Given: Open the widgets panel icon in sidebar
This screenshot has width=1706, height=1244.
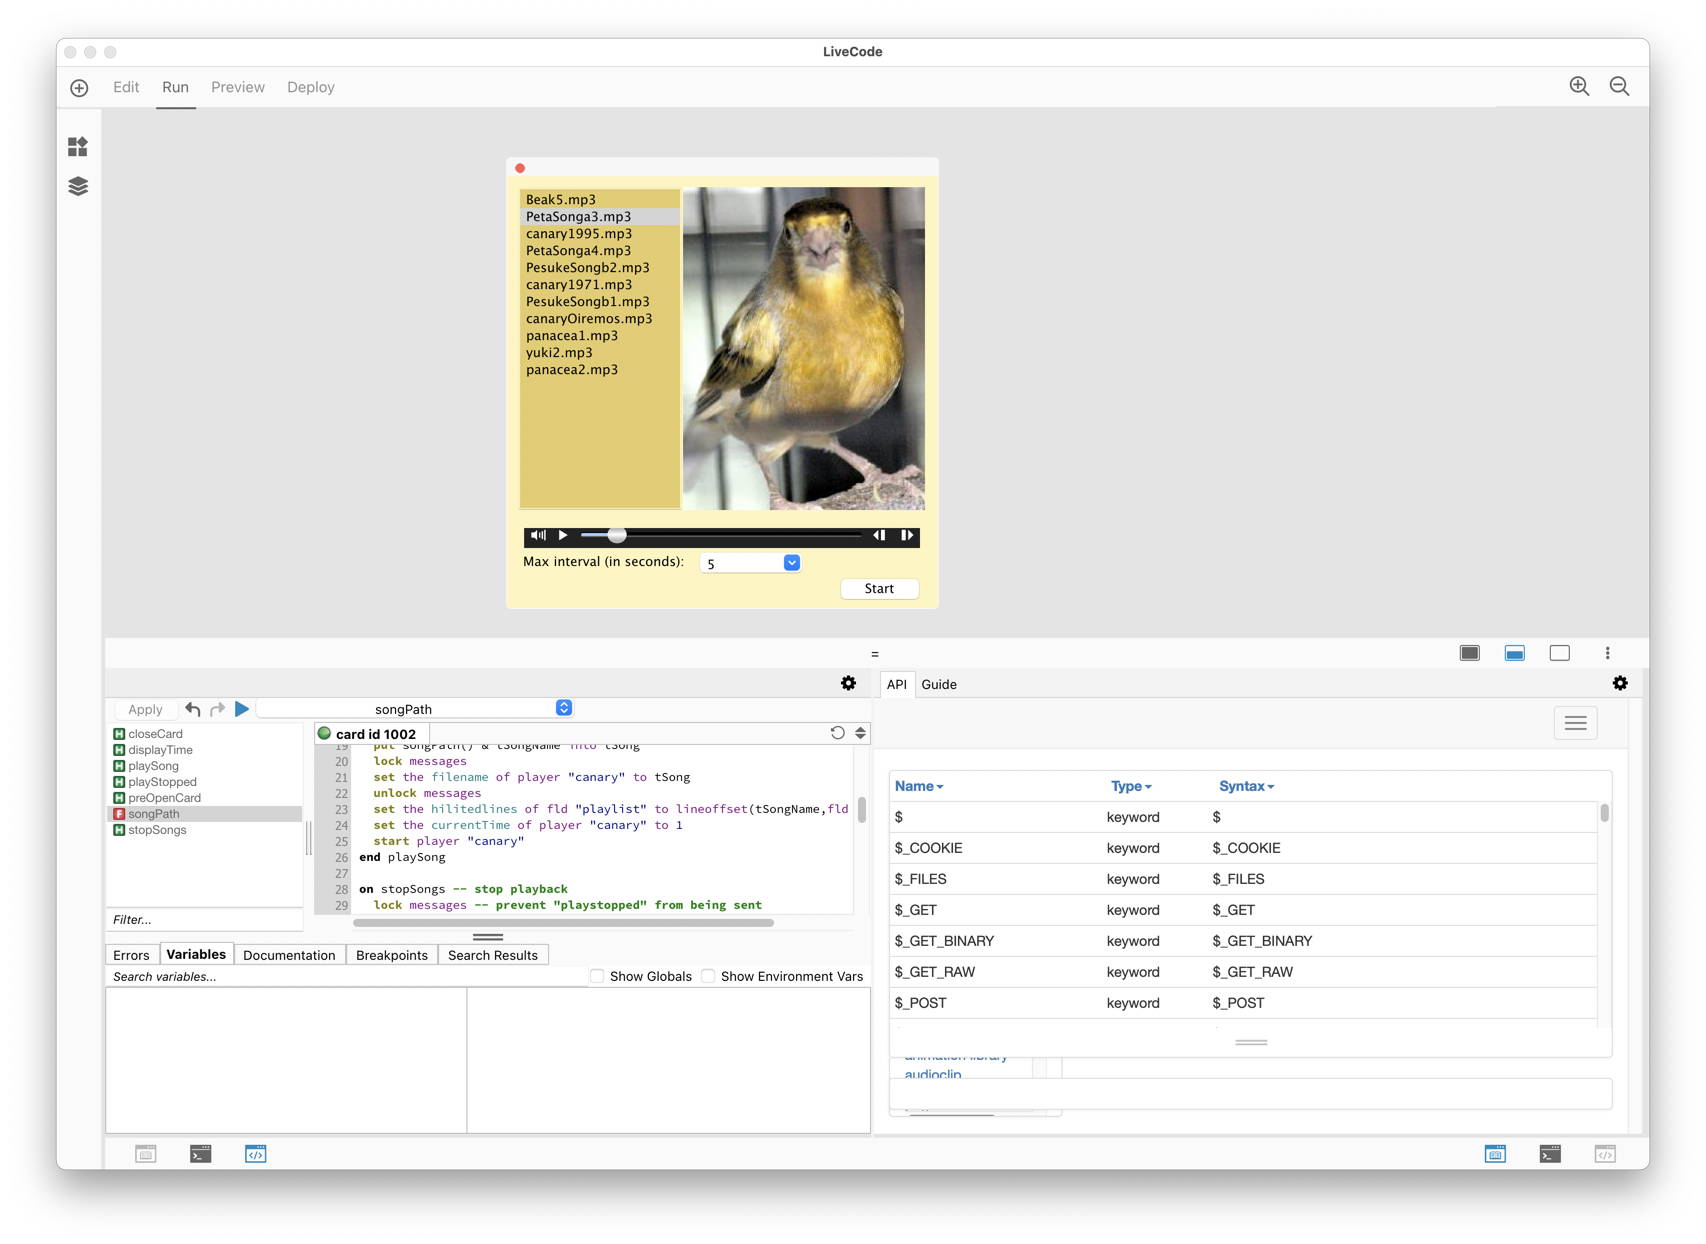Looking at the screenshot, I should 78,147.
